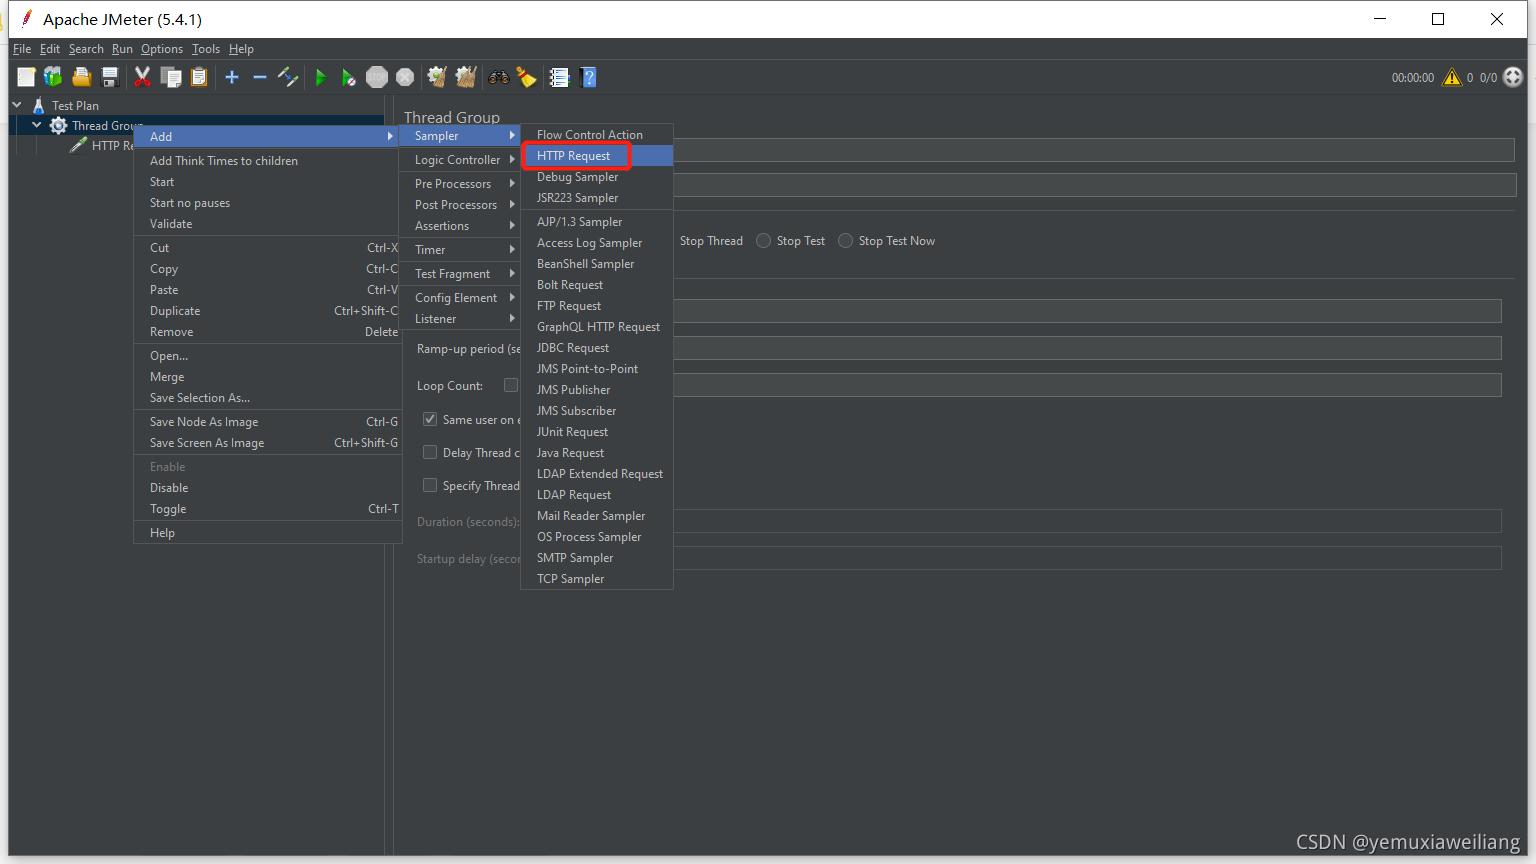Select the Stop Test Now radio button
1536x864 pixels.
[846, 241]
